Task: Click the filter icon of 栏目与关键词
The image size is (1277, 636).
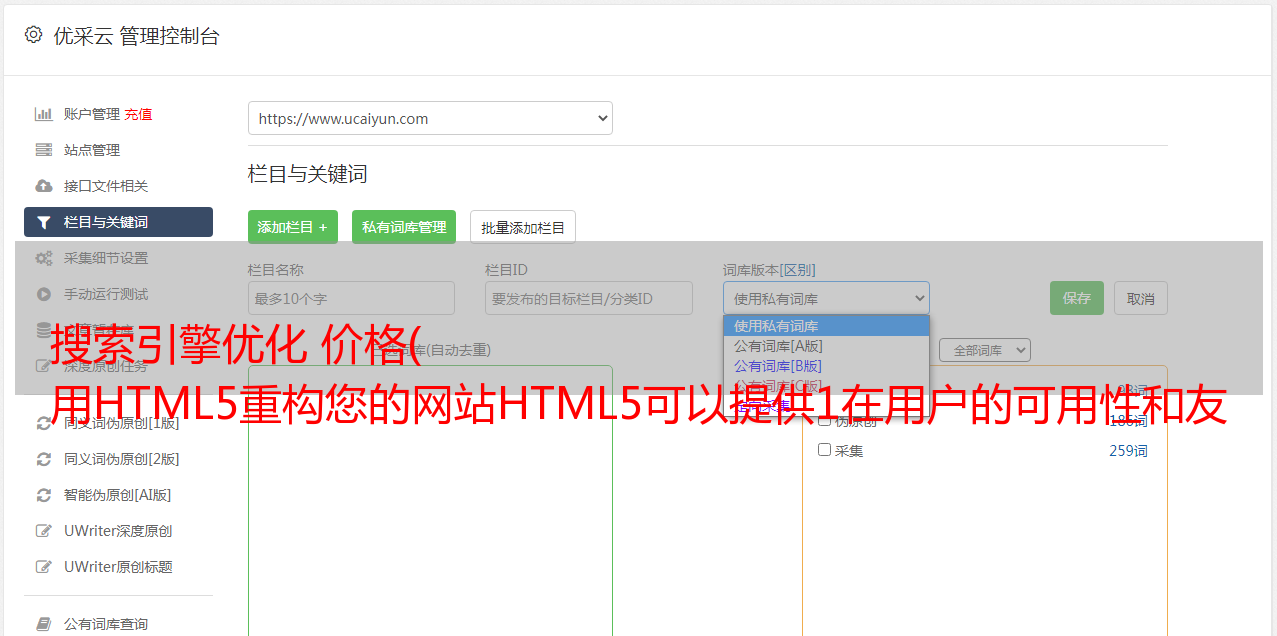Action: click(44, 222)
